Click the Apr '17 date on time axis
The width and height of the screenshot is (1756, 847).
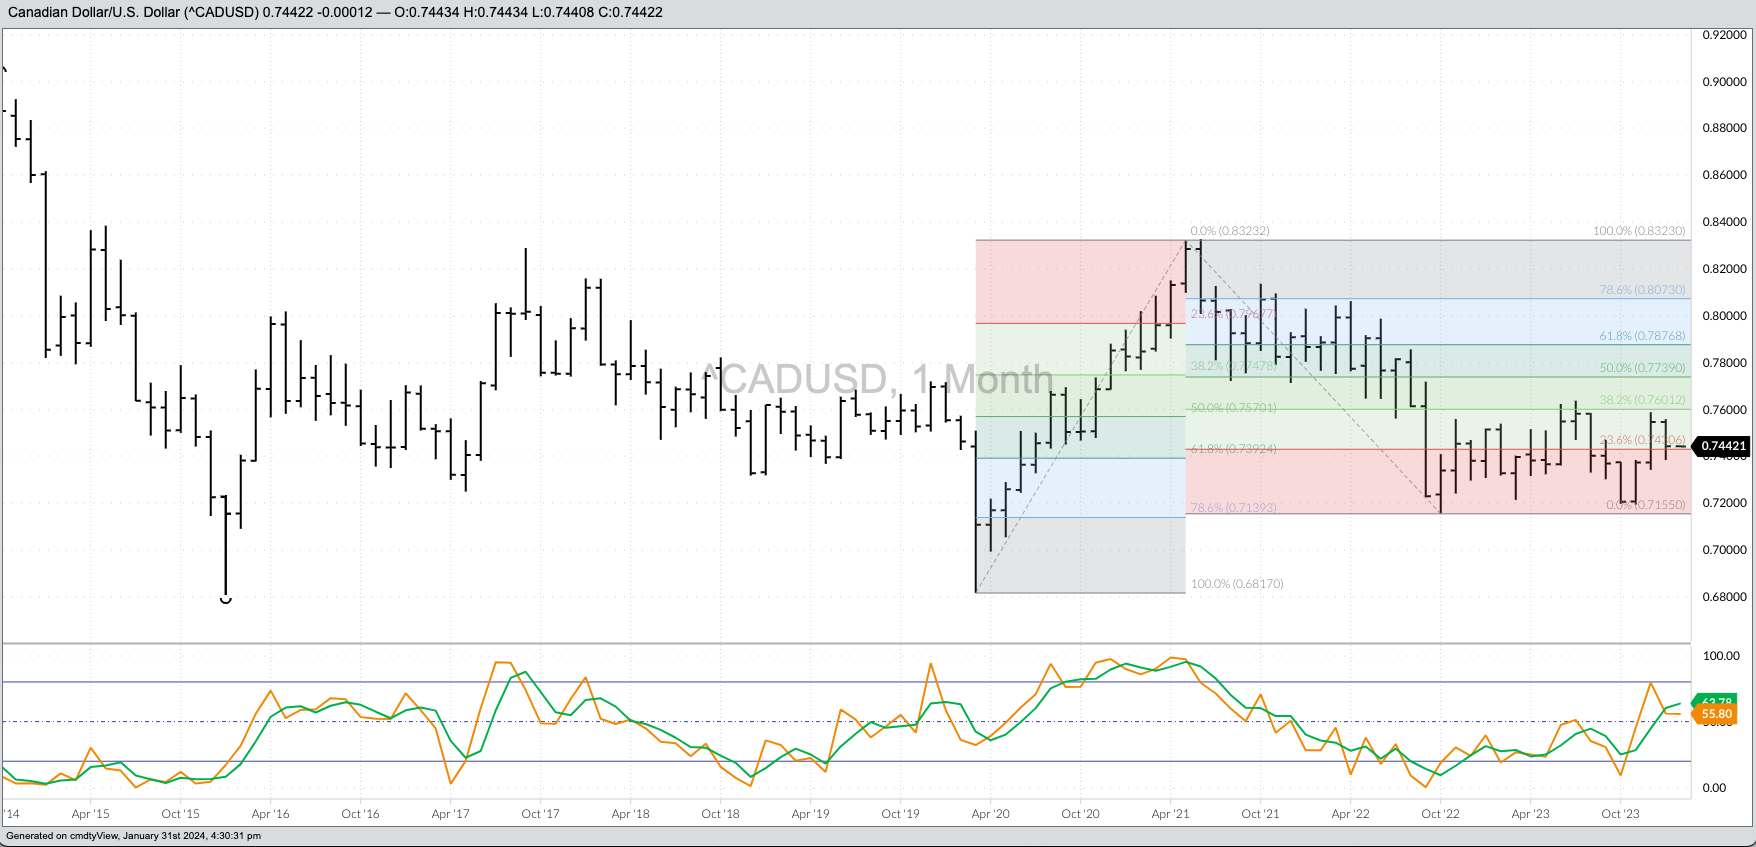[x=450, y=814]
